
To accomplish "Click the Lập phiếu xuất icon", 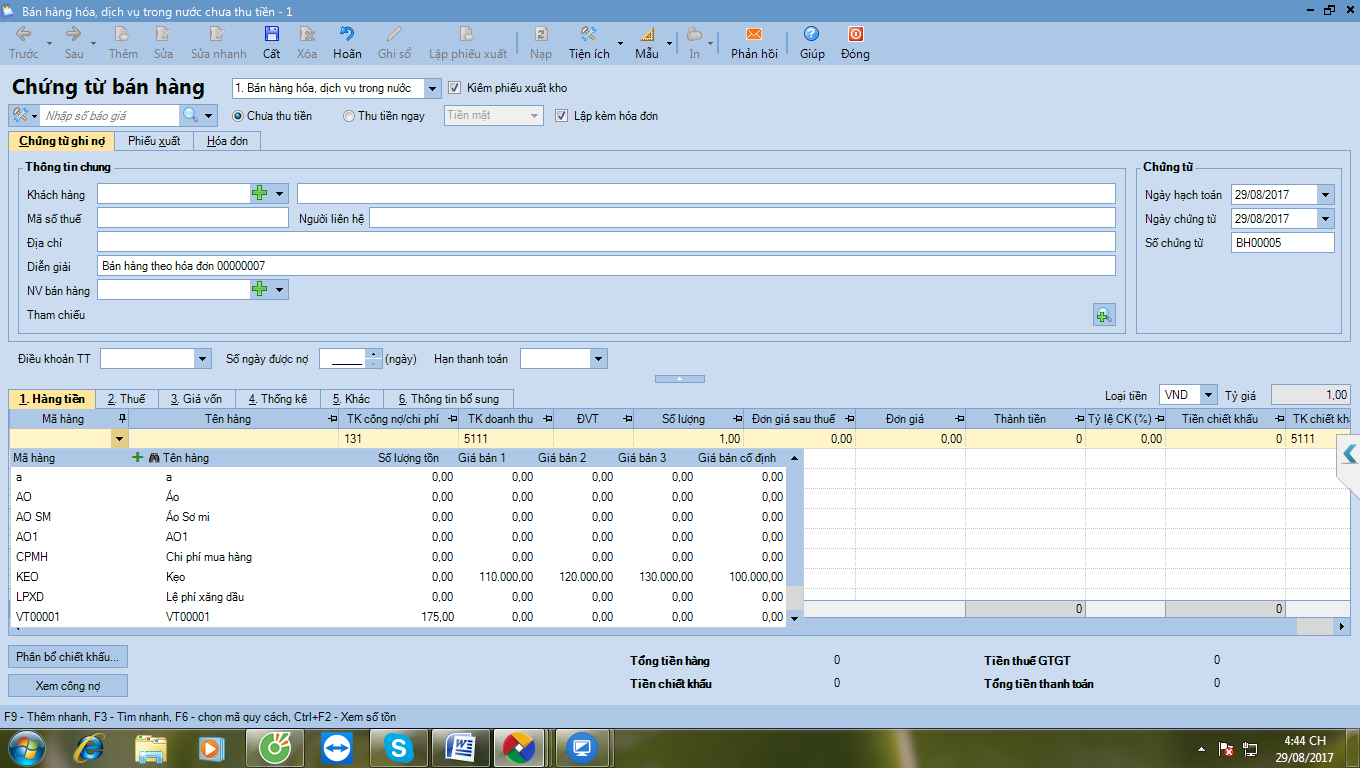I will point(467,34).
